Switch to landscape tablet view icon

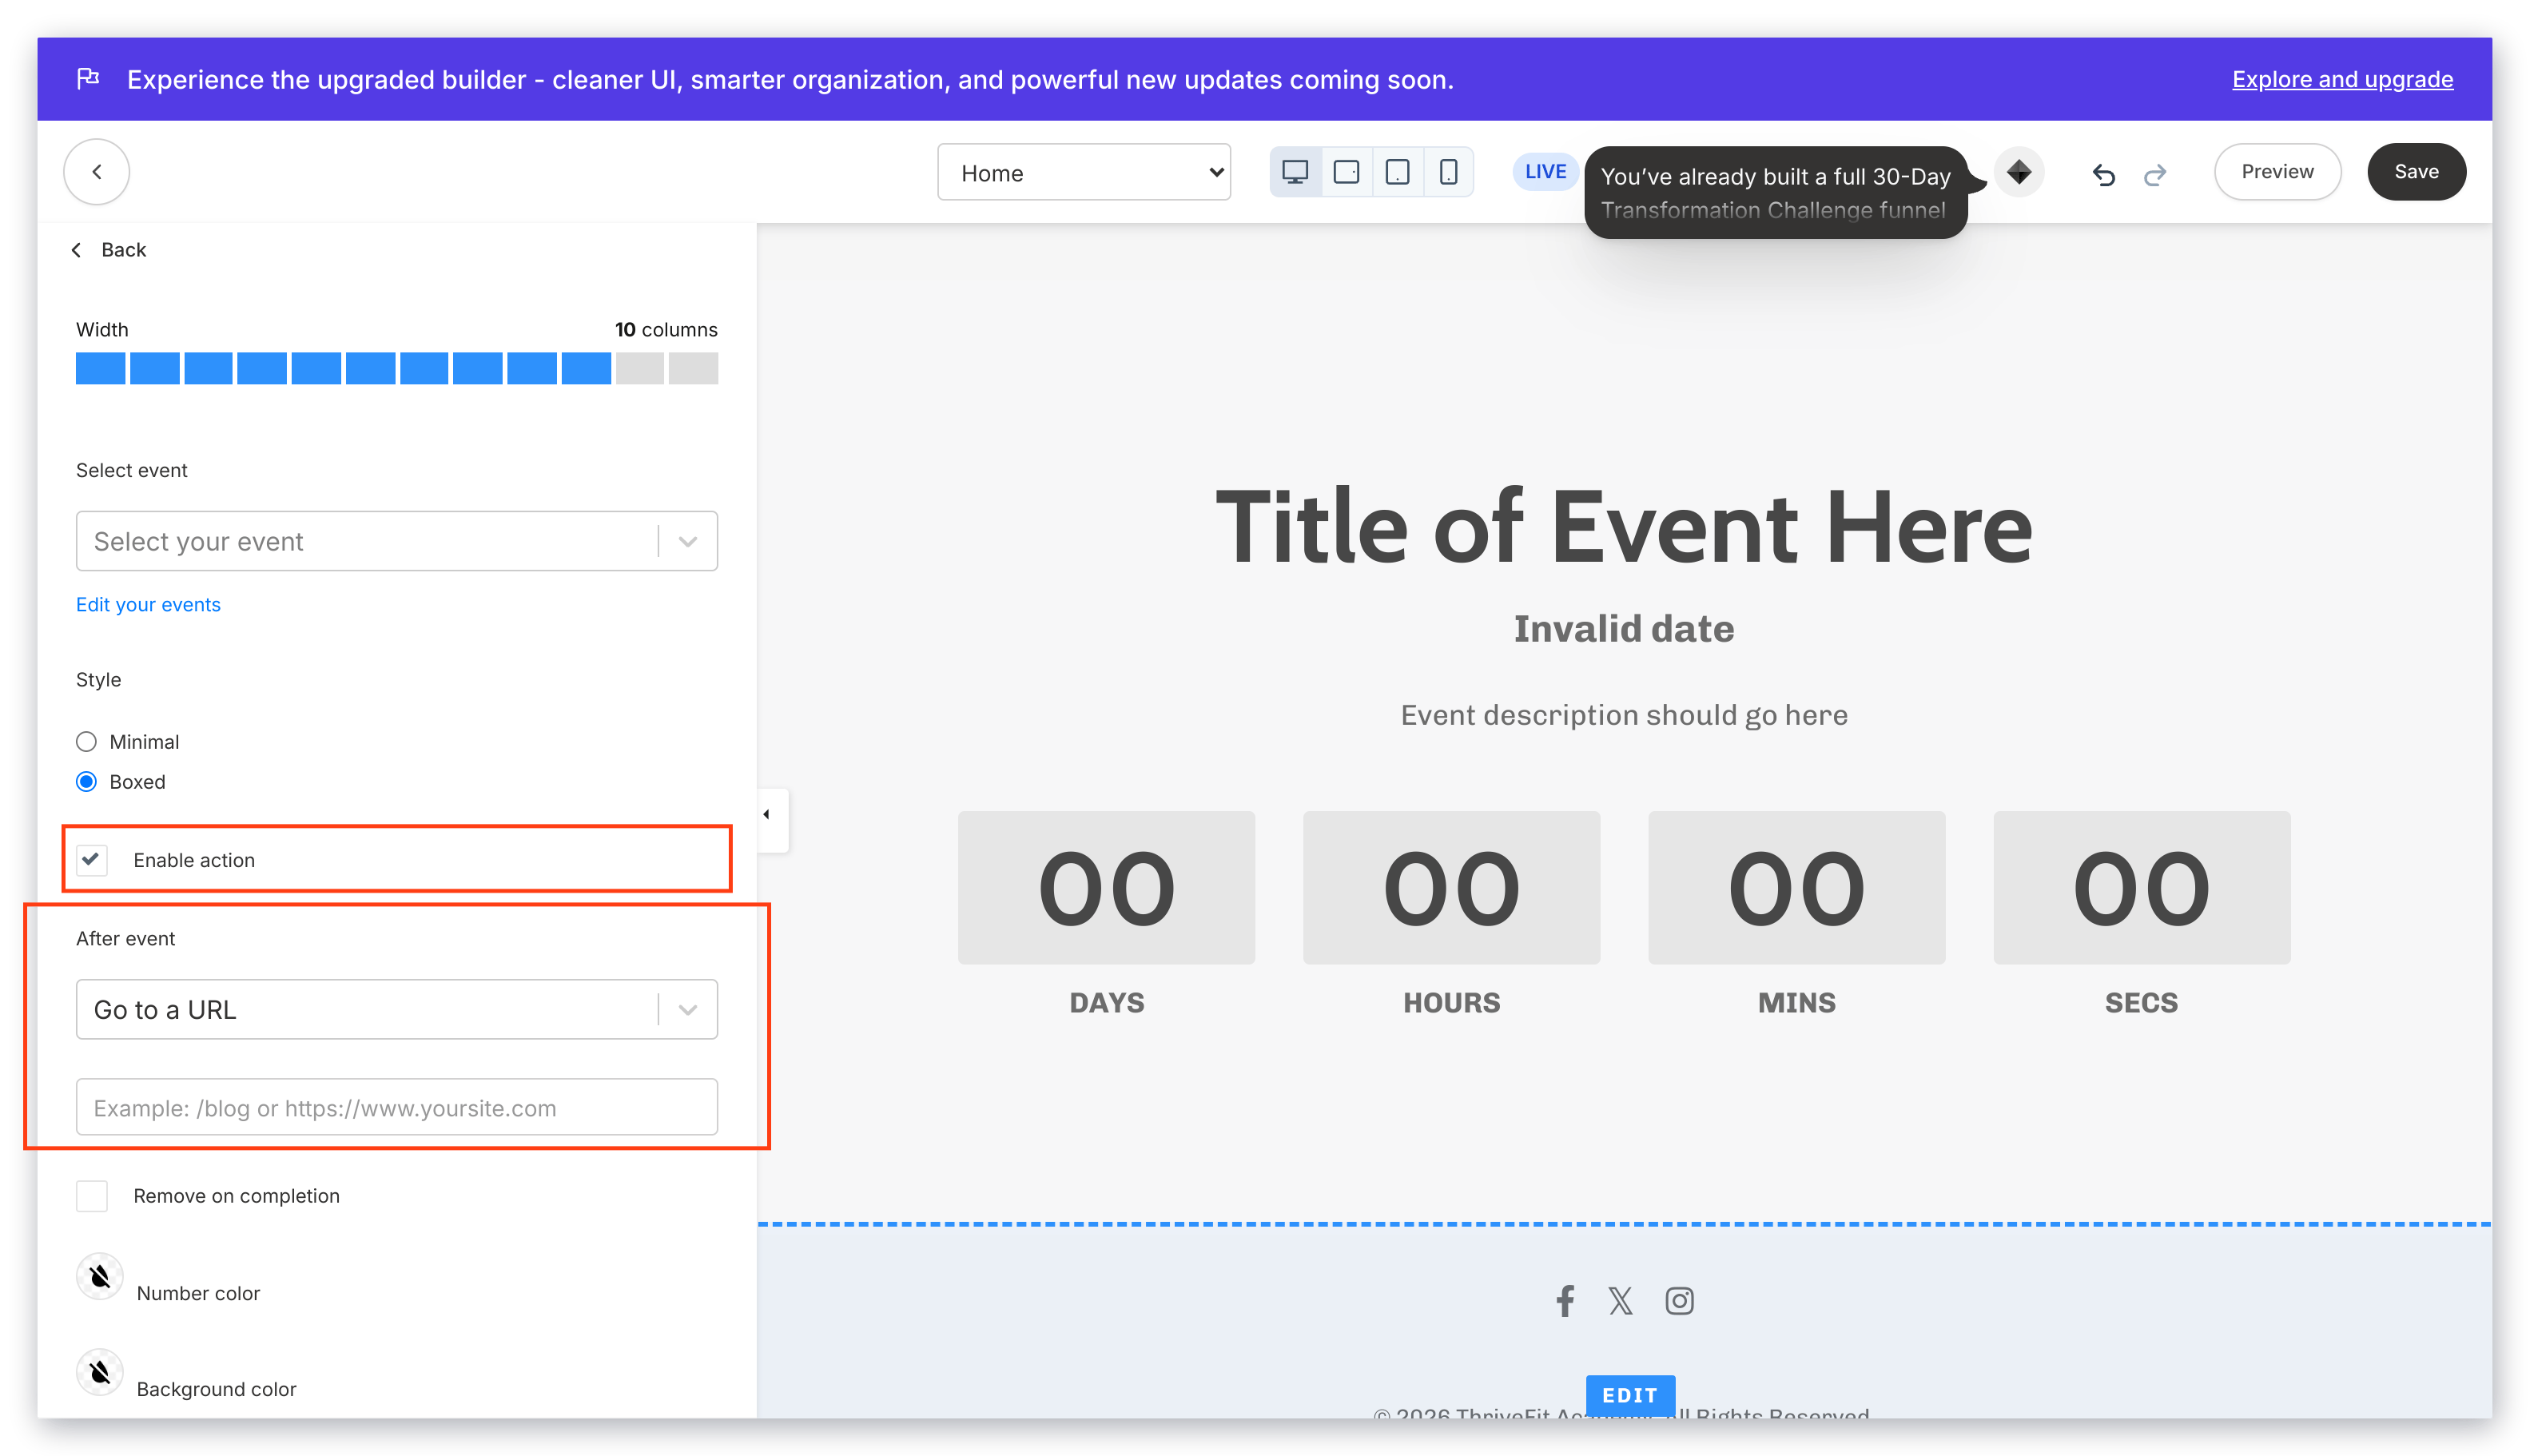coord(1346,172)
